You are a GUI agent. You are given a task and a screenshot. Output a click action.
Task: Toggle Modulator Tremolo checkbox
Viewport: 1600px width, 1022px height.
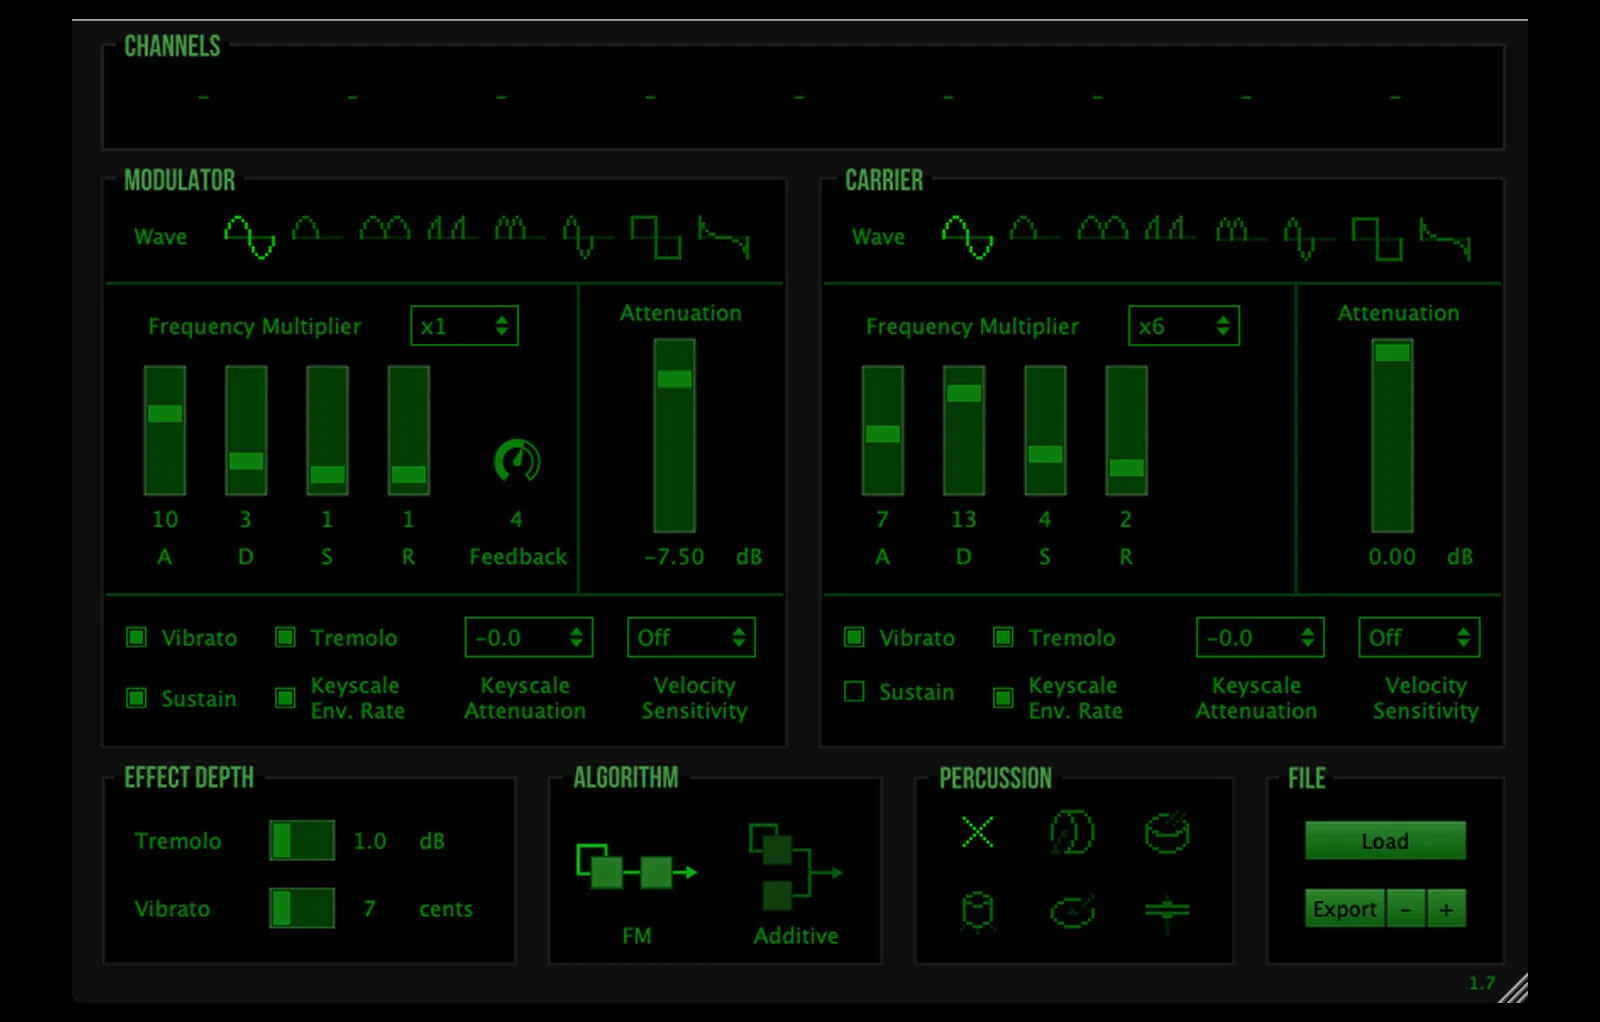pyautogui.click(x=285, y=637)
